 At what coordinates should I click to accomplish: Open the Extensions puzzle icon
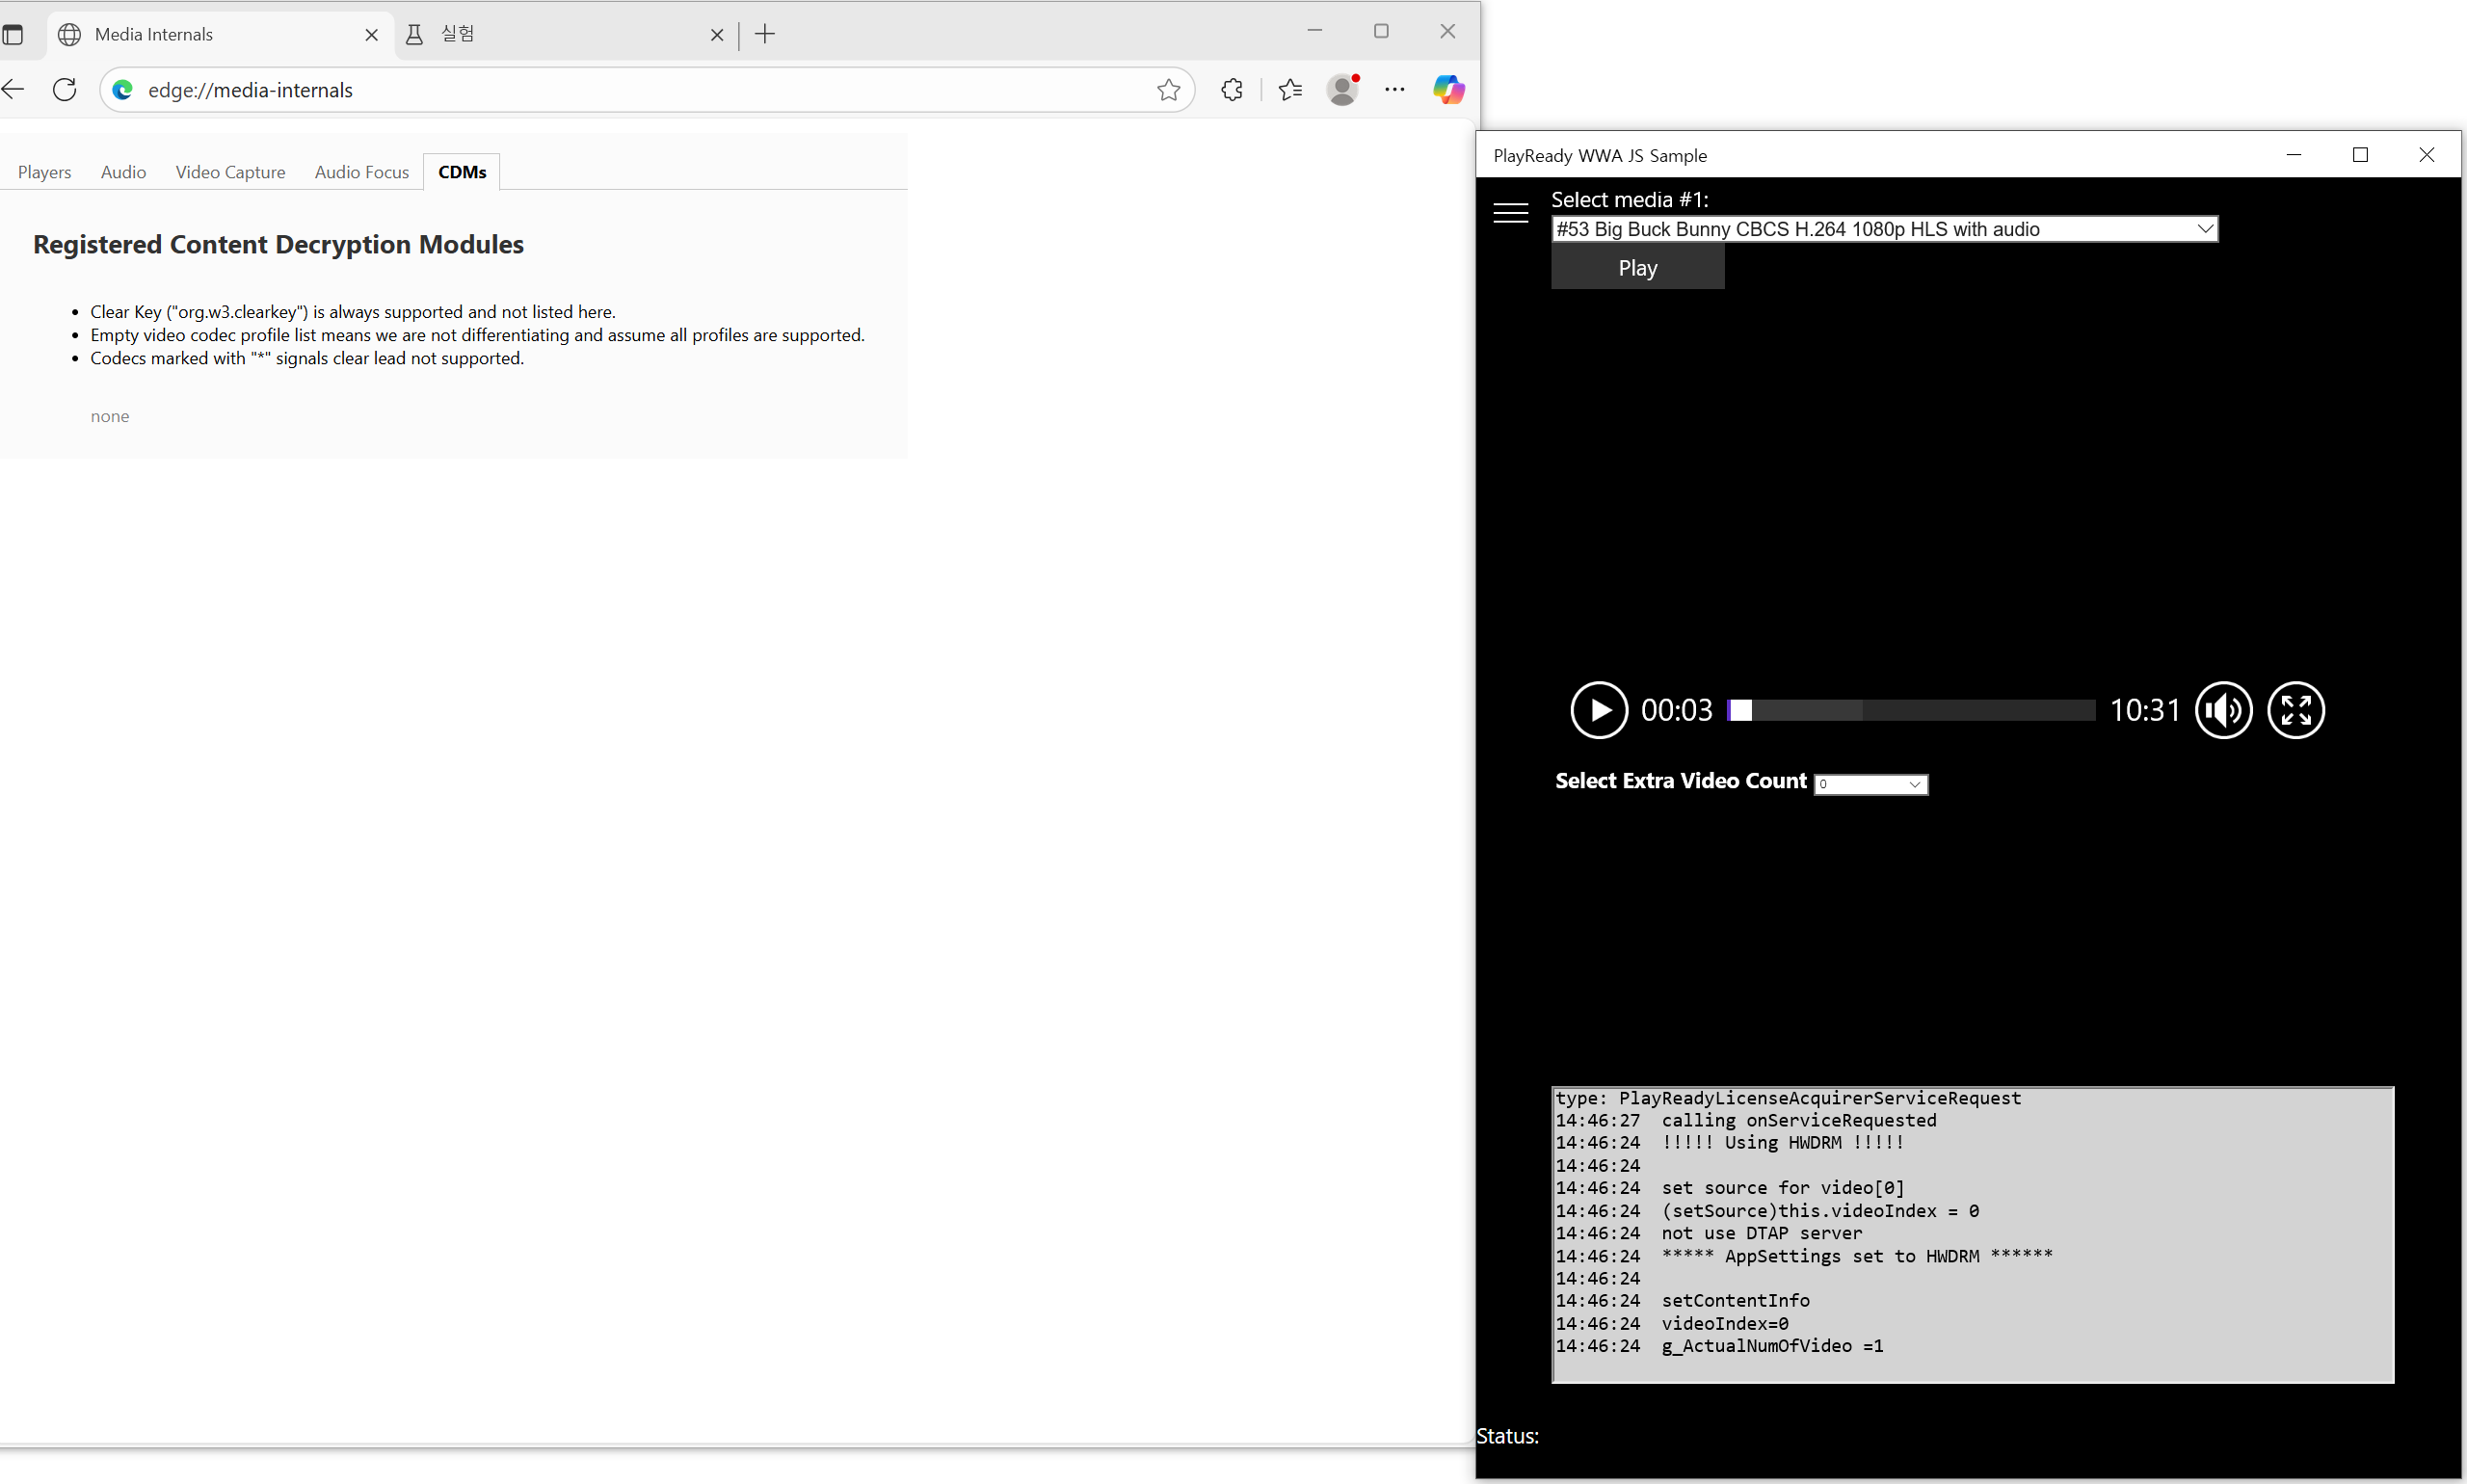click(x=1231, y=90)
